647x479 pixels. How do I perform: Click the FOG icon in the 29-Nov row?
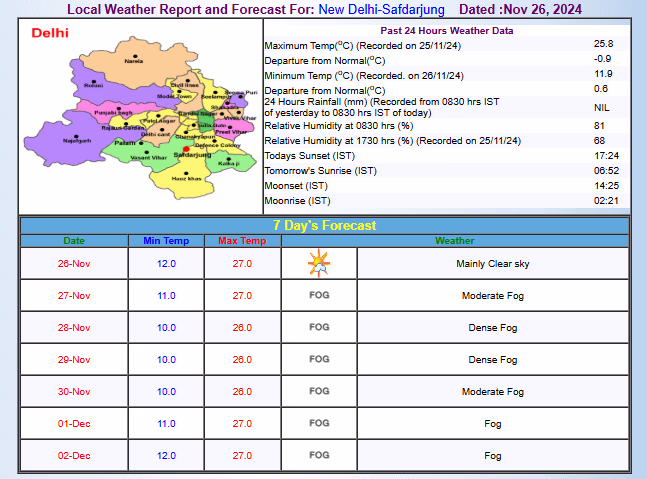[x=319, y=359]
